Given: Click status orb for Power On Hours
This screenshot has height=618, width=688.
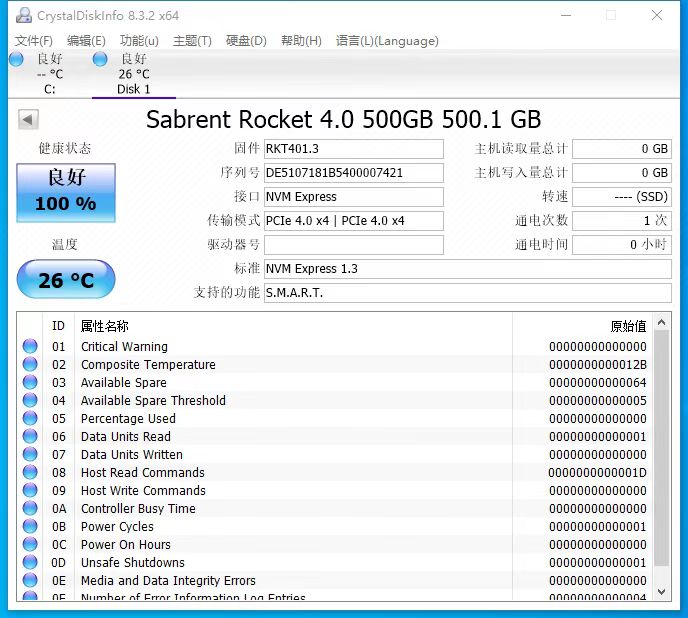Looking at the screenshot, I should [30, 544].
